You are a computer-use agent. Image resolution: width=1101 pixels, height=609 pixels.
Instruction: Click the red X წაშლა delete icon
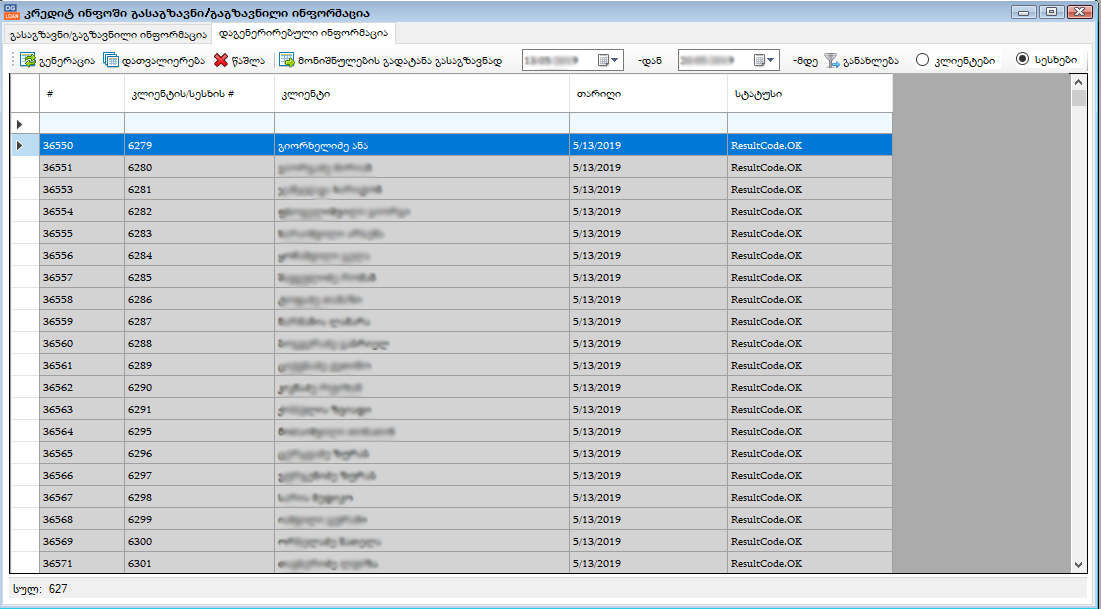221,60
